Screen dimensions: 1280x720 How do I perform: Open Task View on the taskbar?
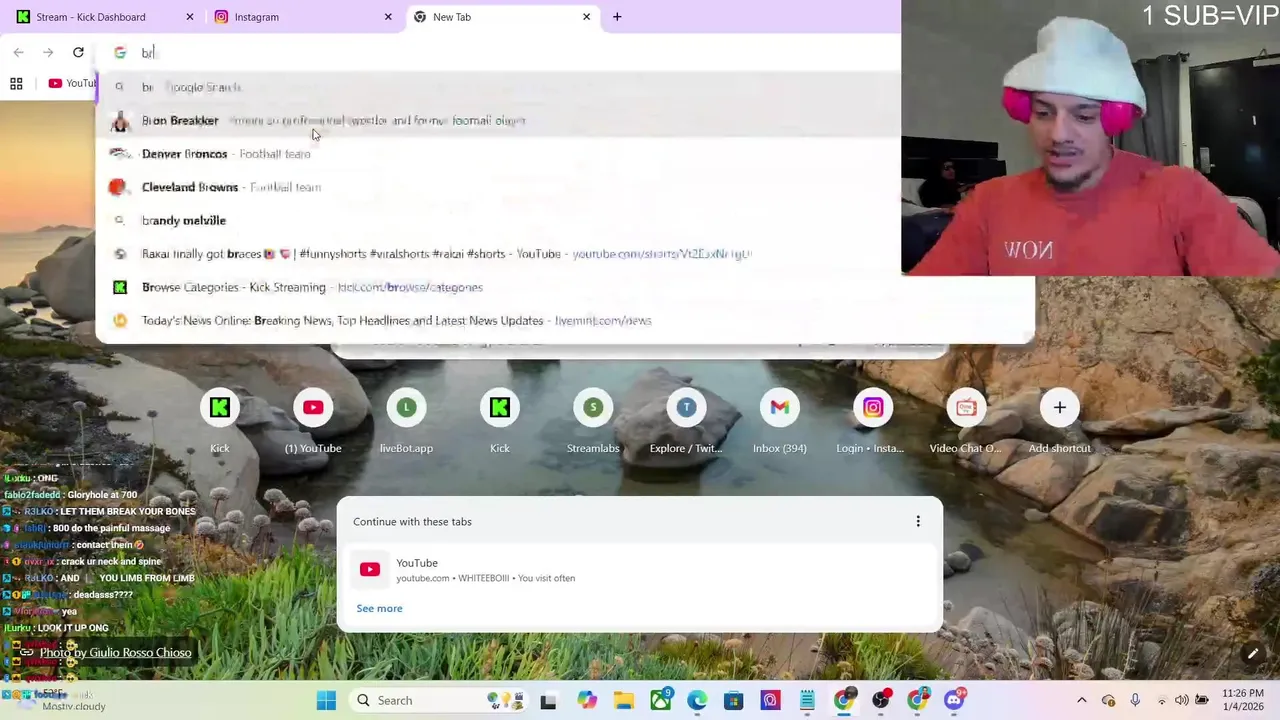pyautogui.click(x=548, y=701)
